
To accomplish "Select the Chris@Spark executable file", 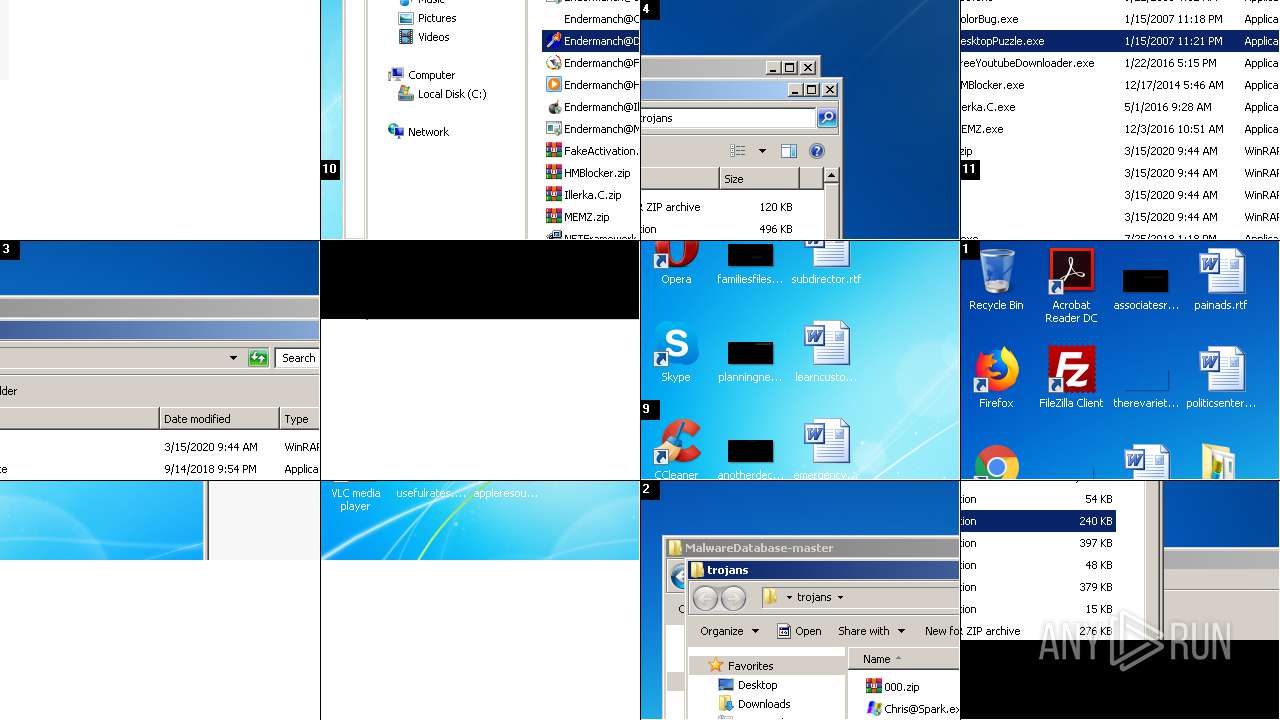I will click(x=912, y=709).
